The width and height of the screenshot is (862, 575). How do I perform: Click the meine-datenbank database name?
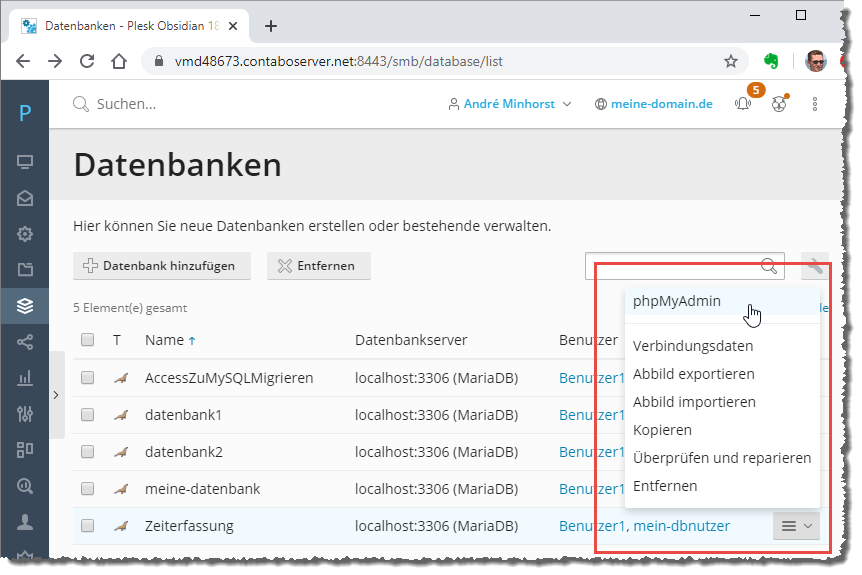[202, 489]
